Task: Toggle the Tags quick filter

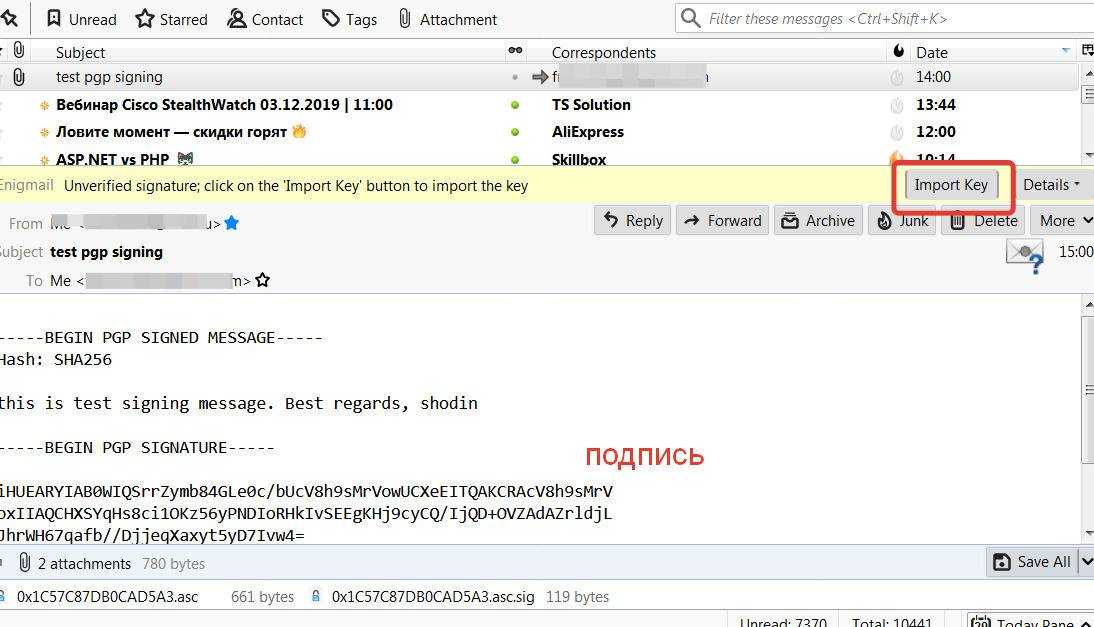Action: [350, 19]
